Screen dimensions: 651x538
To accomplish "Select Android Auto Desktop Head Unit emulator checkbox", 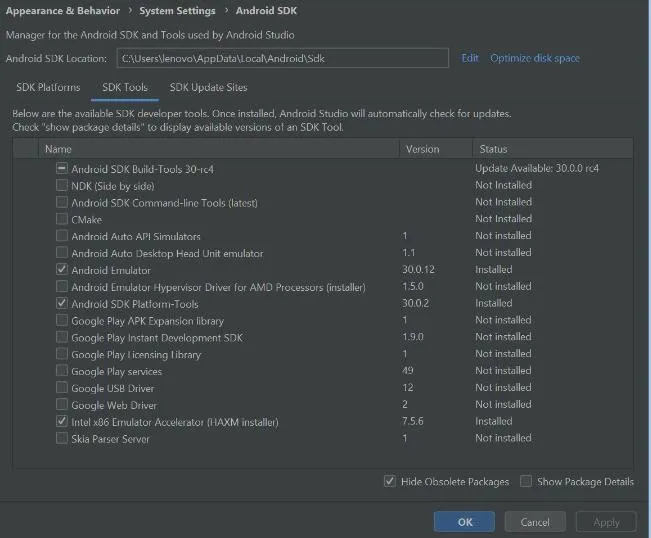I will (x=61, y=252).
